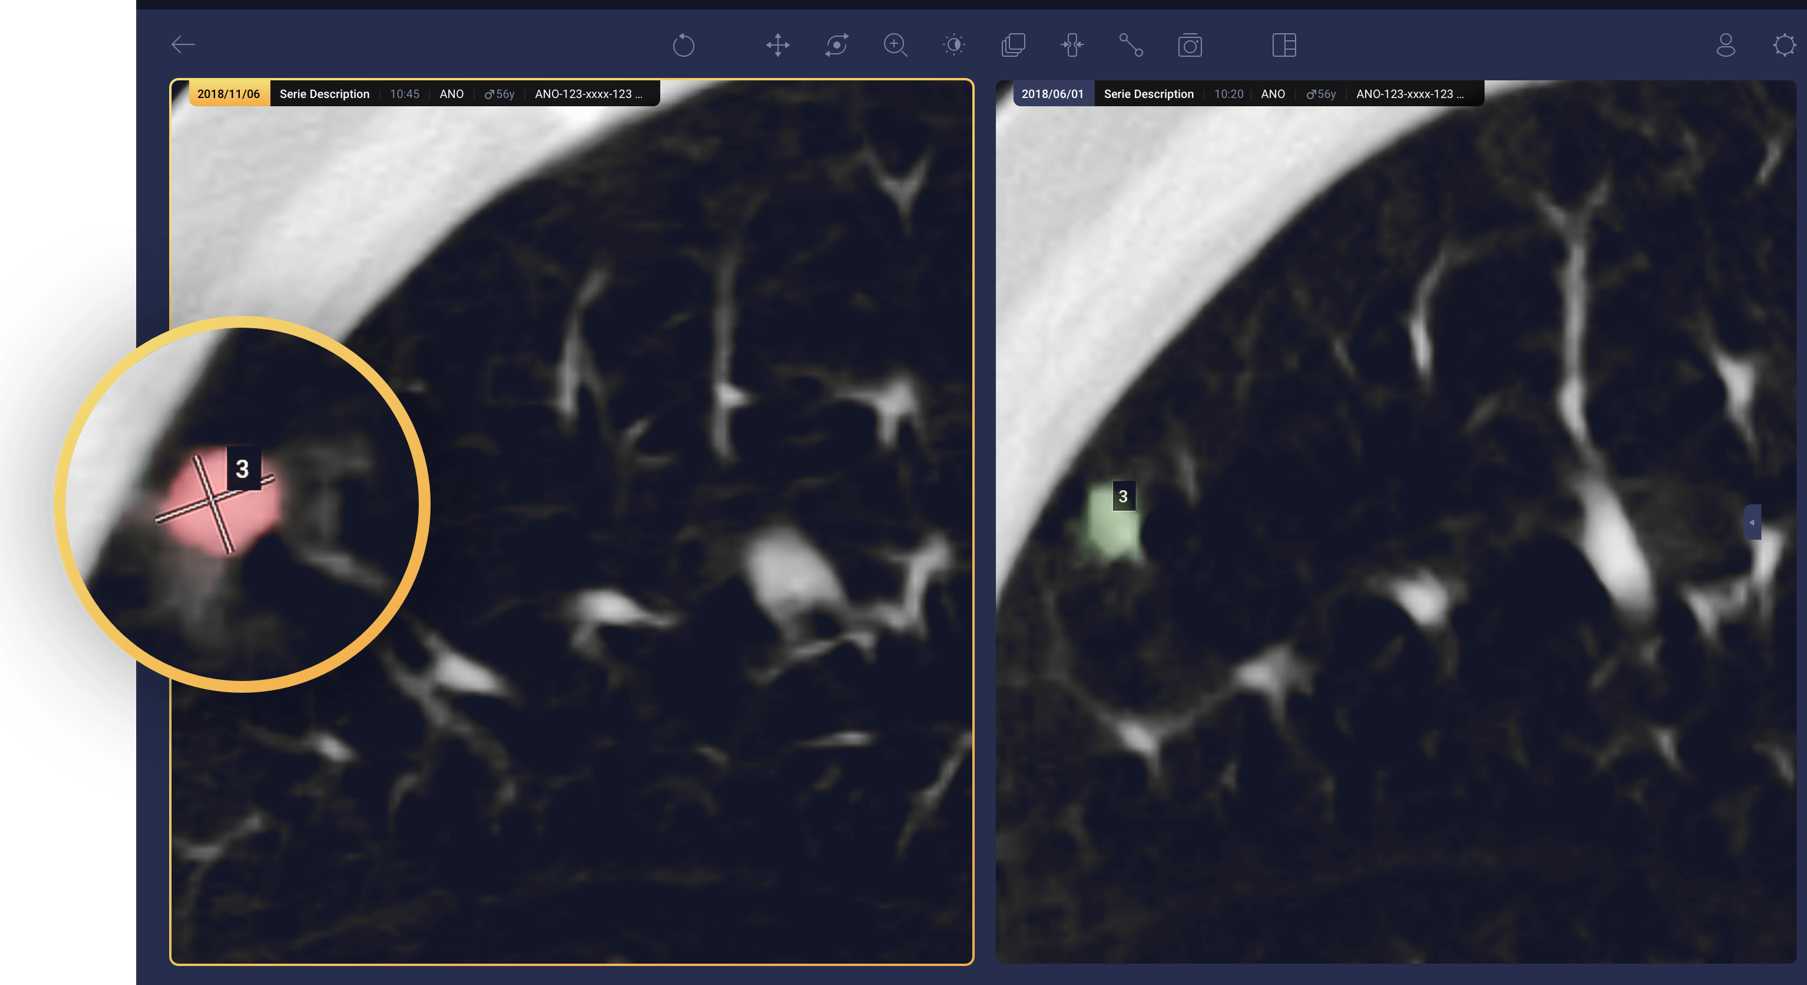
Task: Click the back arrow icon
Action: click(183, 44)
